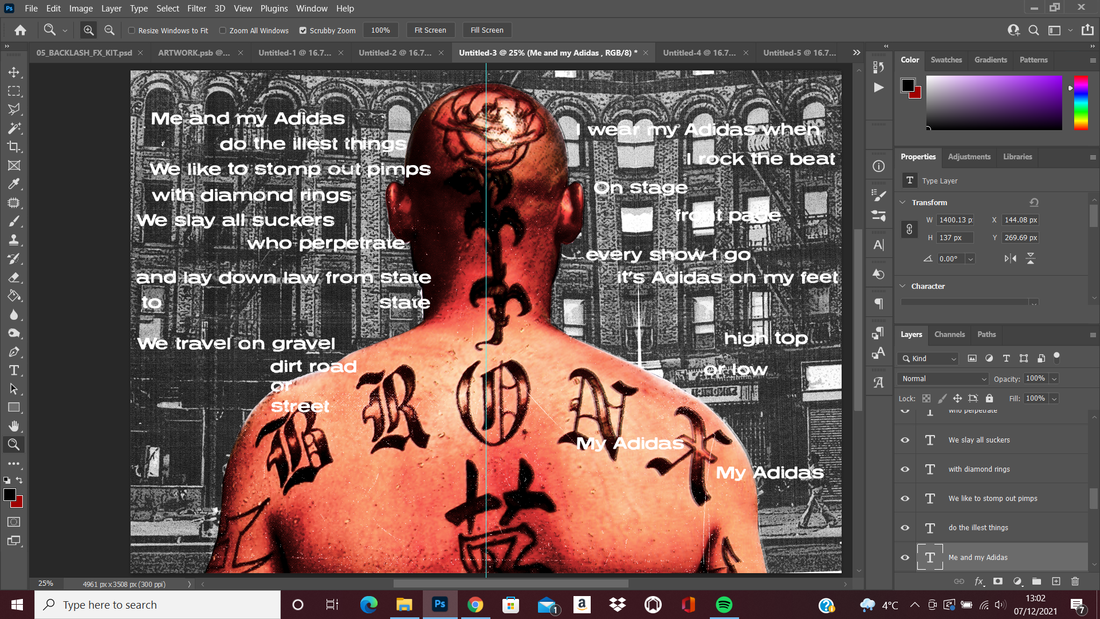Select the Eraser tool
1100x619 pixels.
point(14,277)
